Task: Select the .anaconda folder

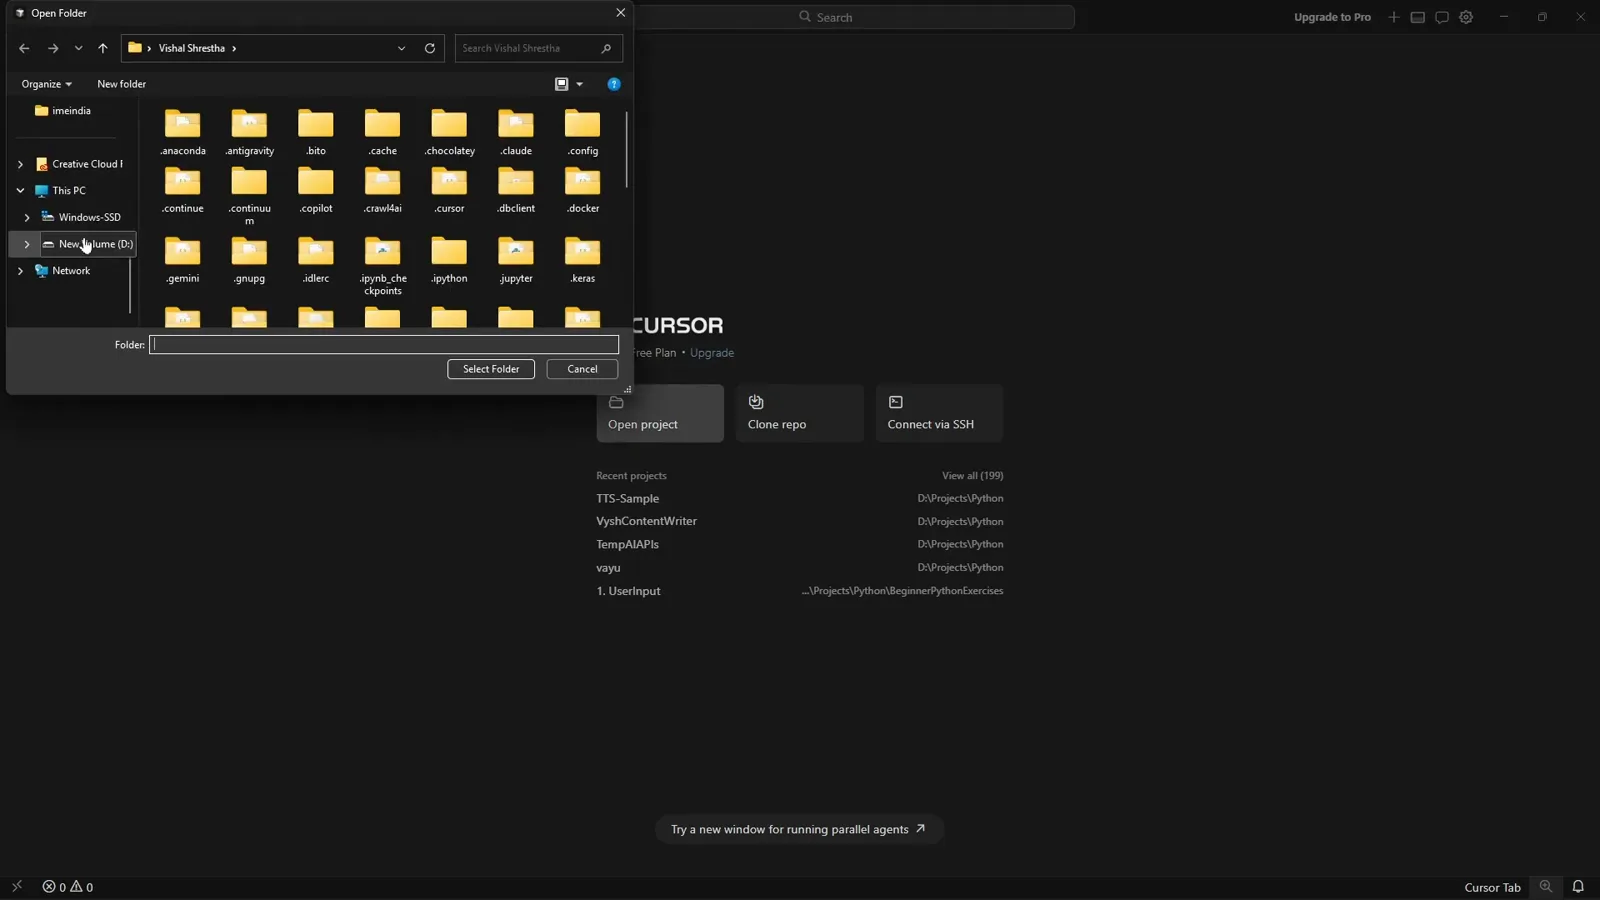Action: tap(183, 132)
